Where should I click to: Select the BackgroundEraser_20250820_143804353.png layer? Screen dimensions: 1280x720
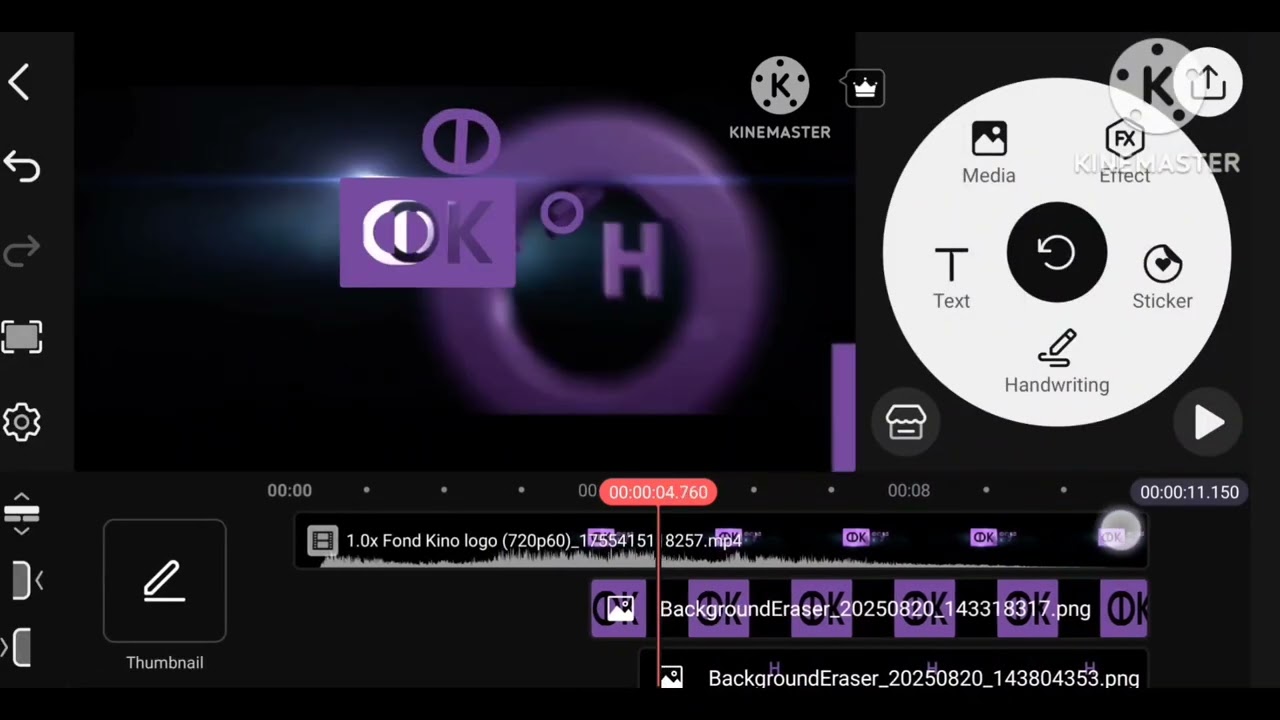[x=893, y=670]
